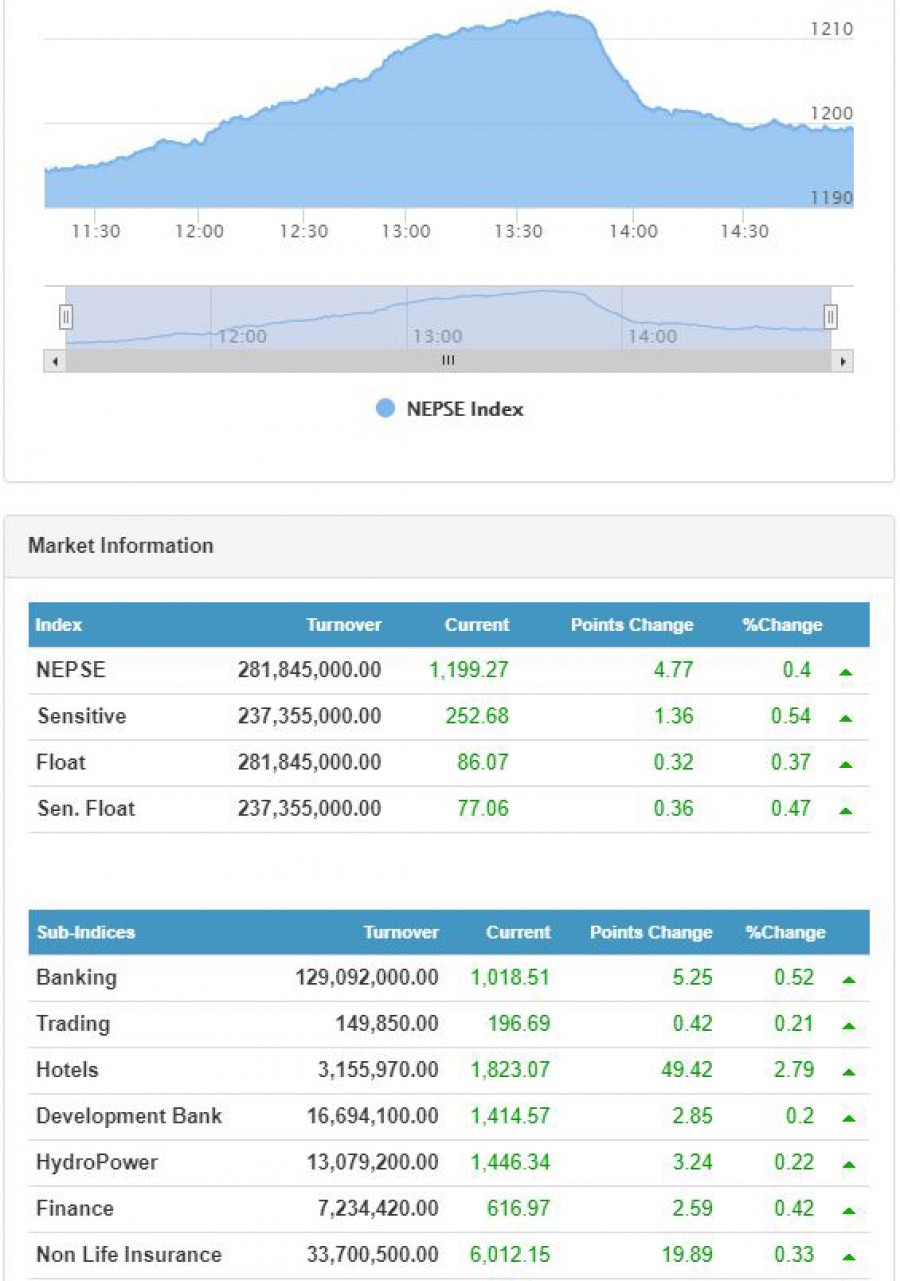This screenshot has width=900, height=1281.
Task: Click the up arrow in HydroPower row
Action: click(848, 1164)
